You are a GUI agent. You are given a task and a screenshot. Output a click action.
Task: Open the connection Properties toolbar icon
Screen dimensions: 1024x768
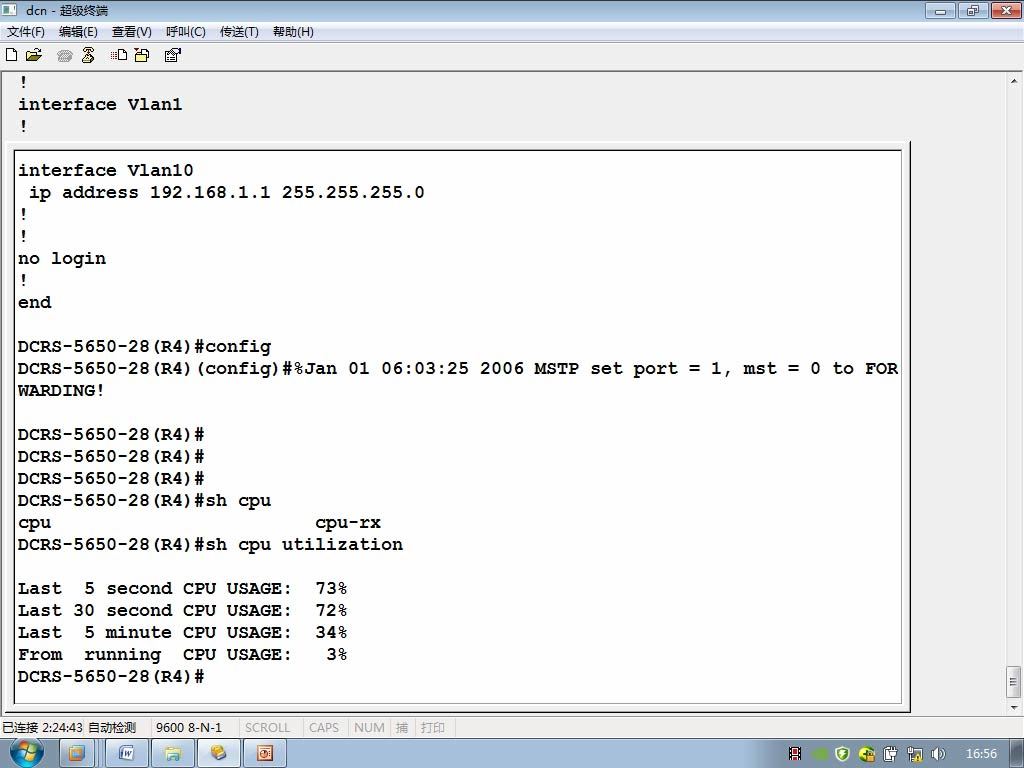[172, 56]
